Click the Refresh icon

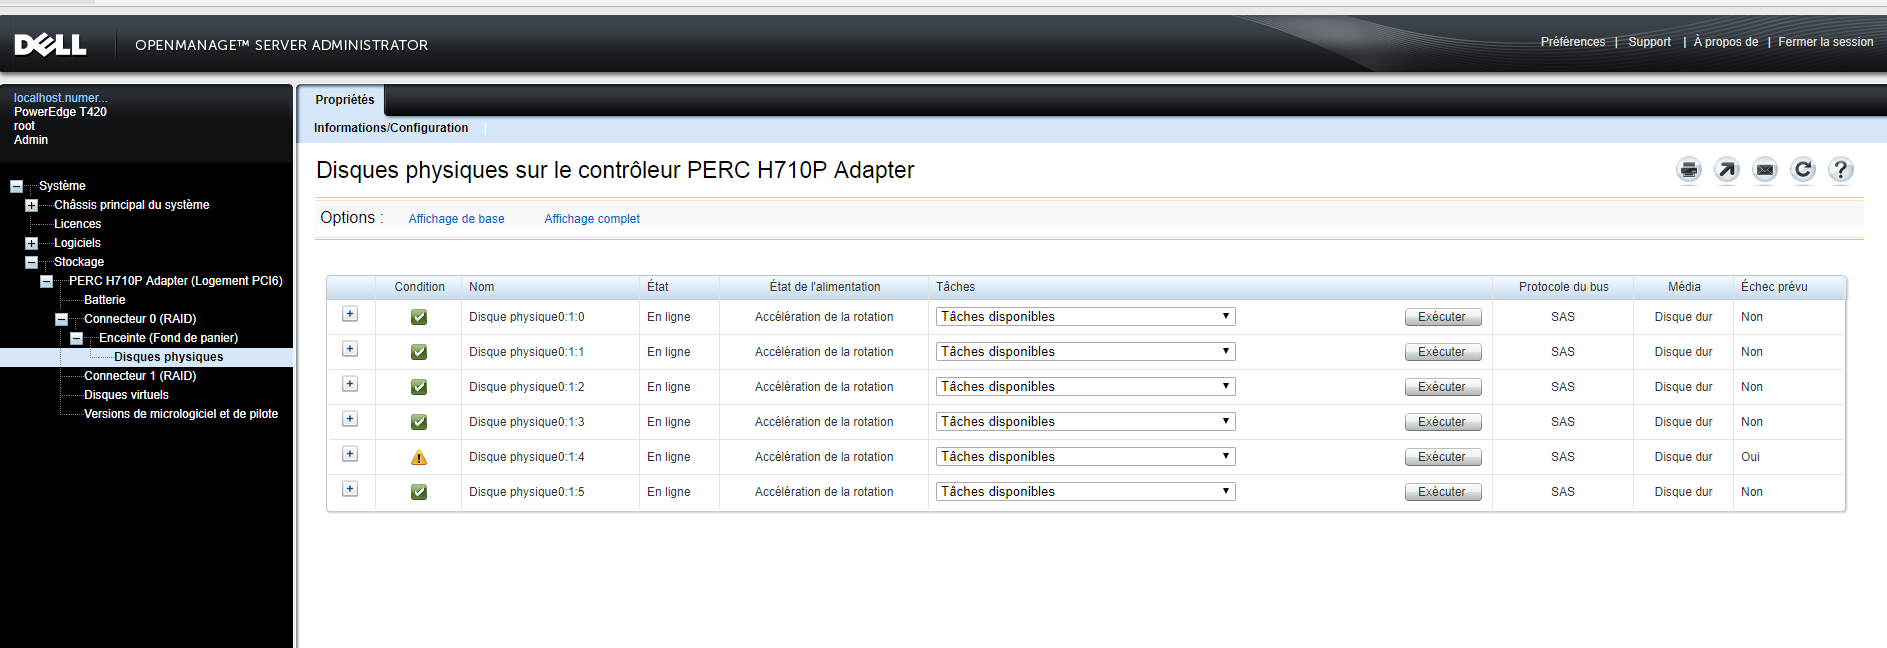pos(1803,170)
